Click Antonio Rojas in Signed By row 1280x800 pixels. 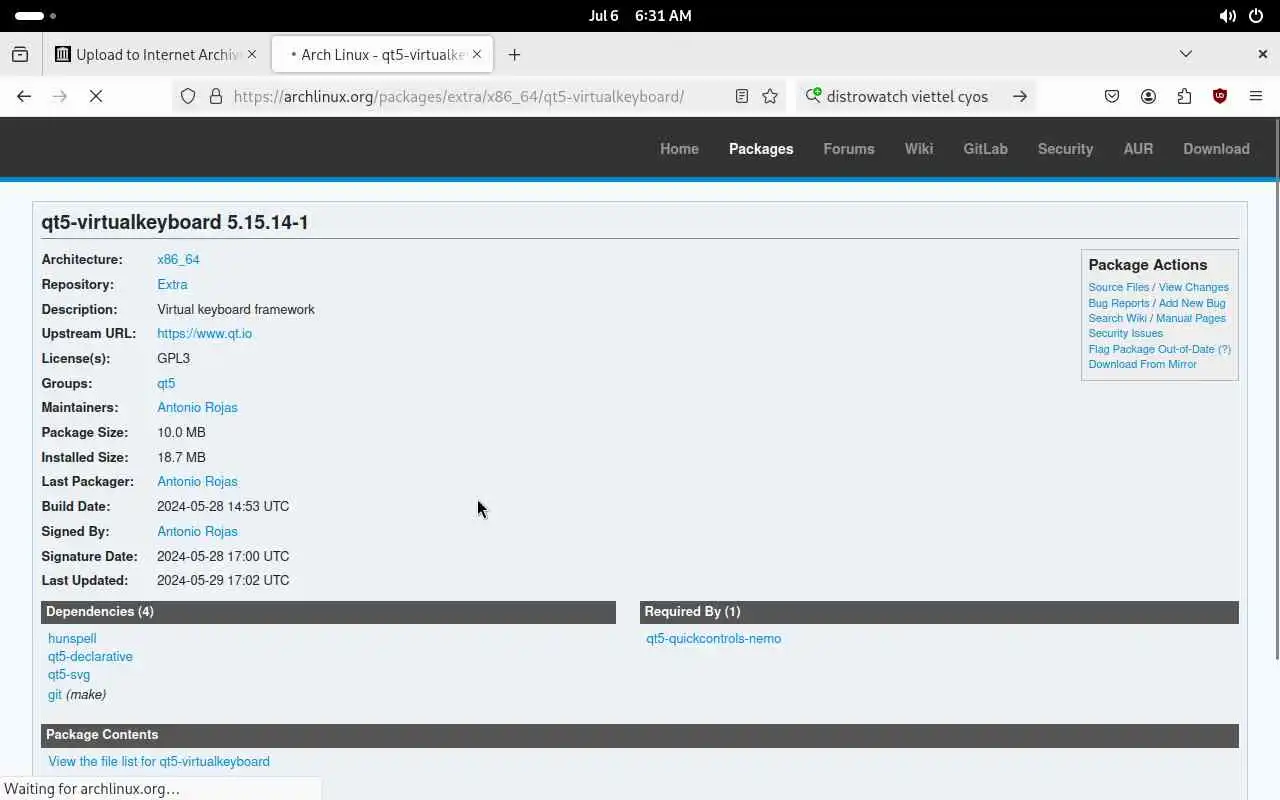point(197,531)
